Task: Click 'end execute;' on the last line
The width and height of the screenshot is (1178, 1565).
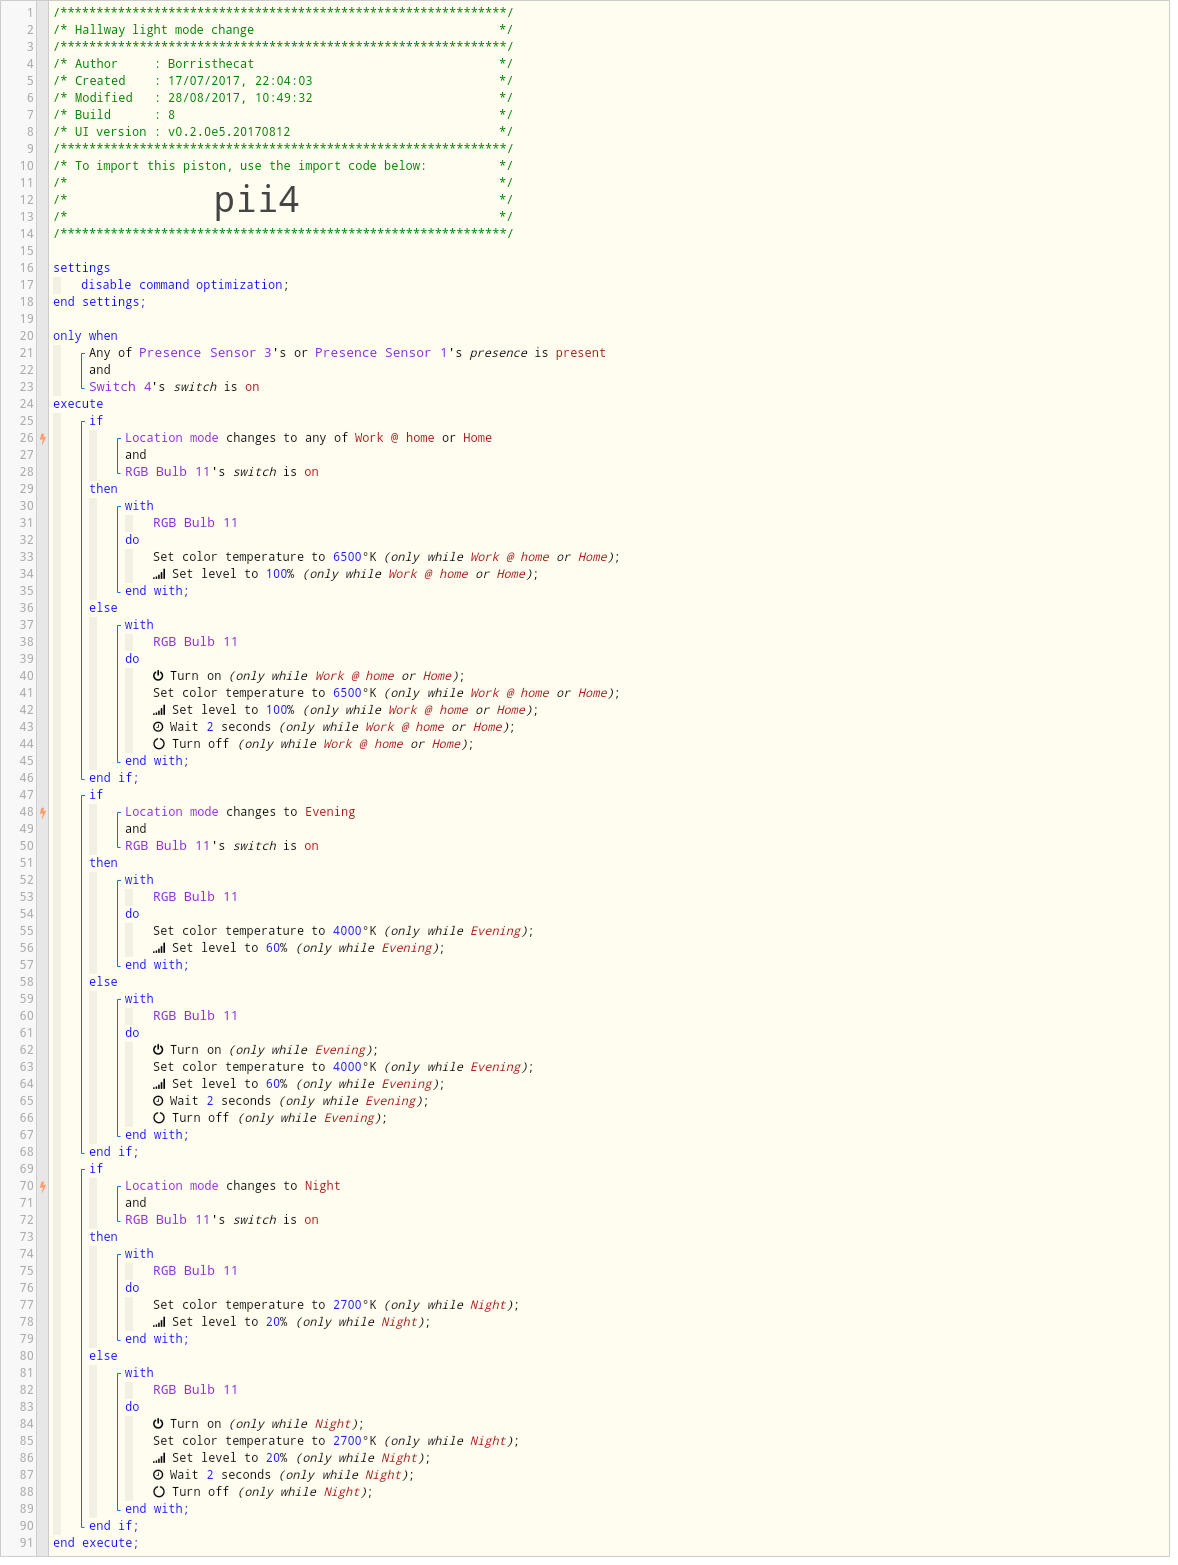Action: coord(96,1543)
